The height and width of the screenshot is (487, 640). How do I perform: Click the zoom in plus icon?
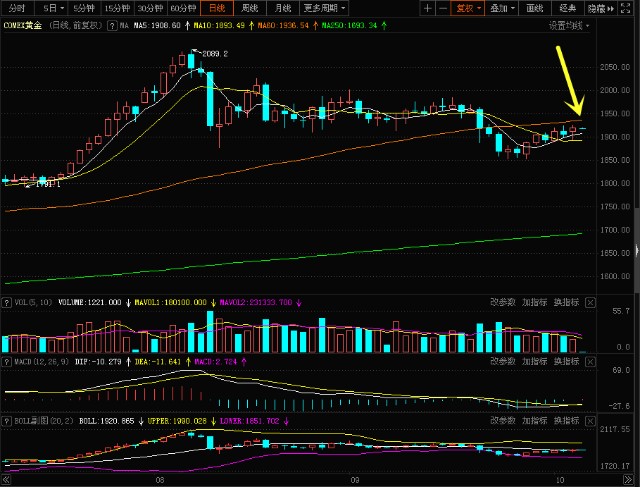[429, 8]
